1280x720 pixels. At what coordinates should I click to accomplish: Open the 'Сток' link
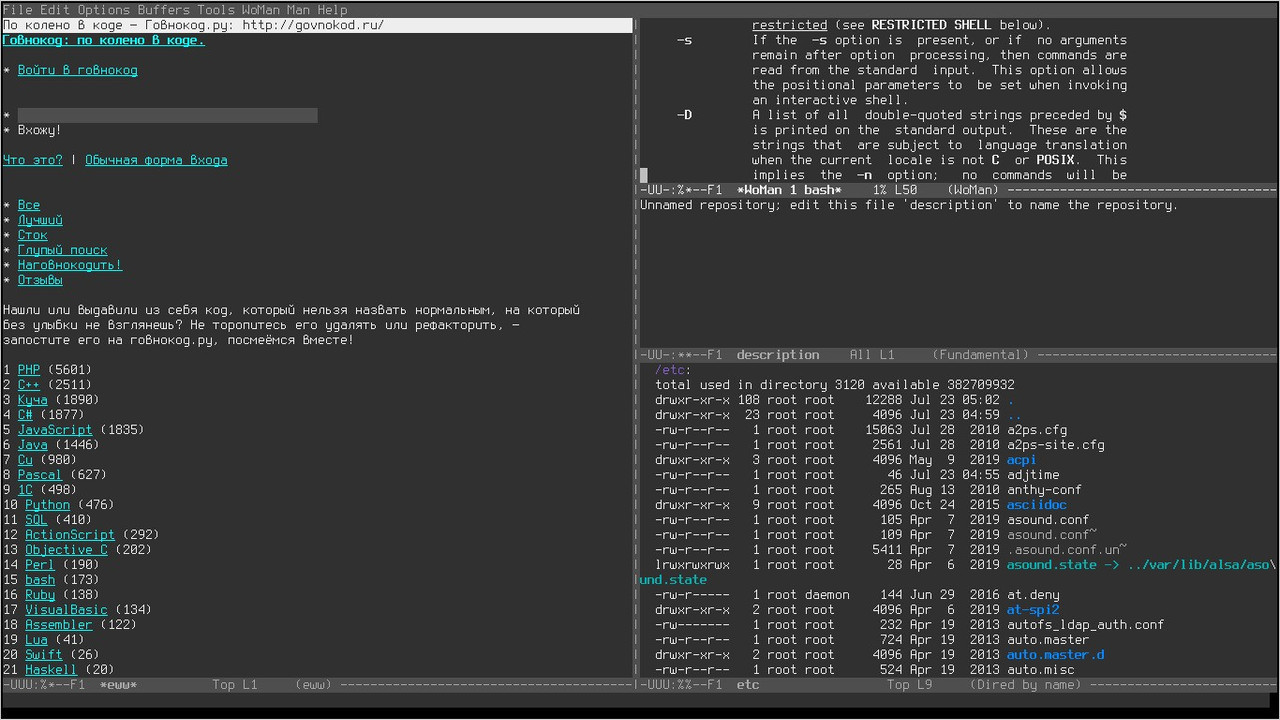click(33, 235)
